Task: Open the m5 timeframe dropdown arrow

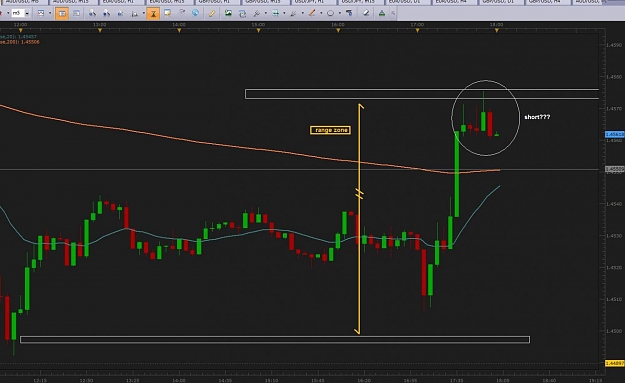Action: click(x=27, y=13)
